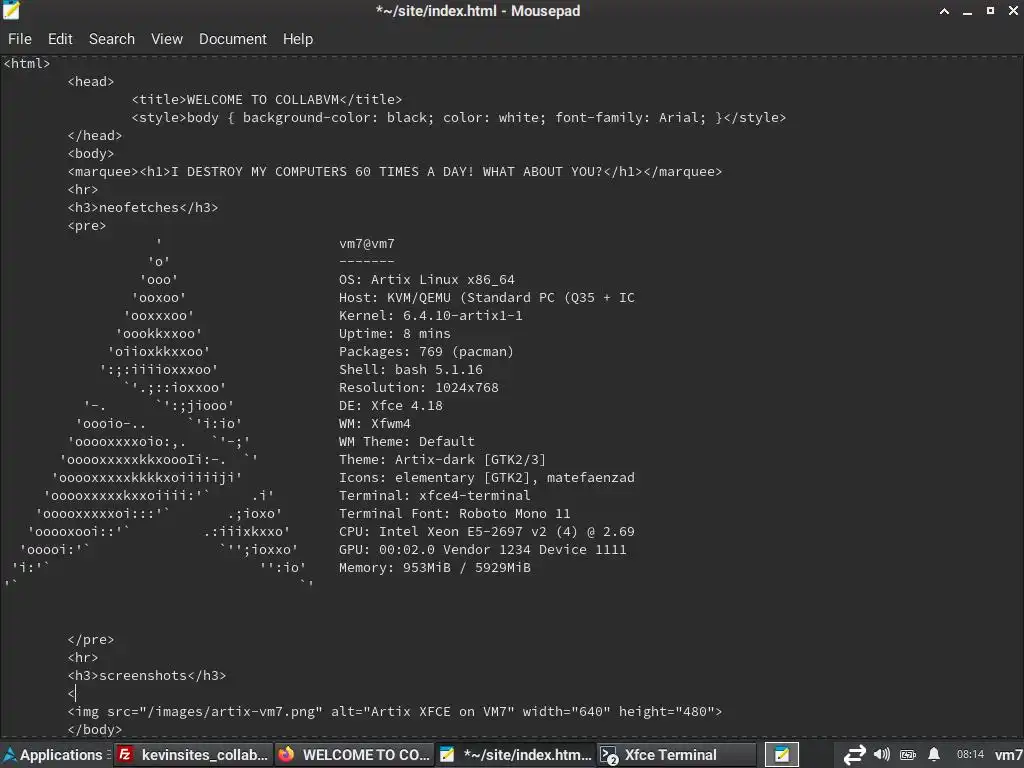Click the battery power manager icon
Viewport: 1024px width, 768px height.
click(x=908, y=755)
